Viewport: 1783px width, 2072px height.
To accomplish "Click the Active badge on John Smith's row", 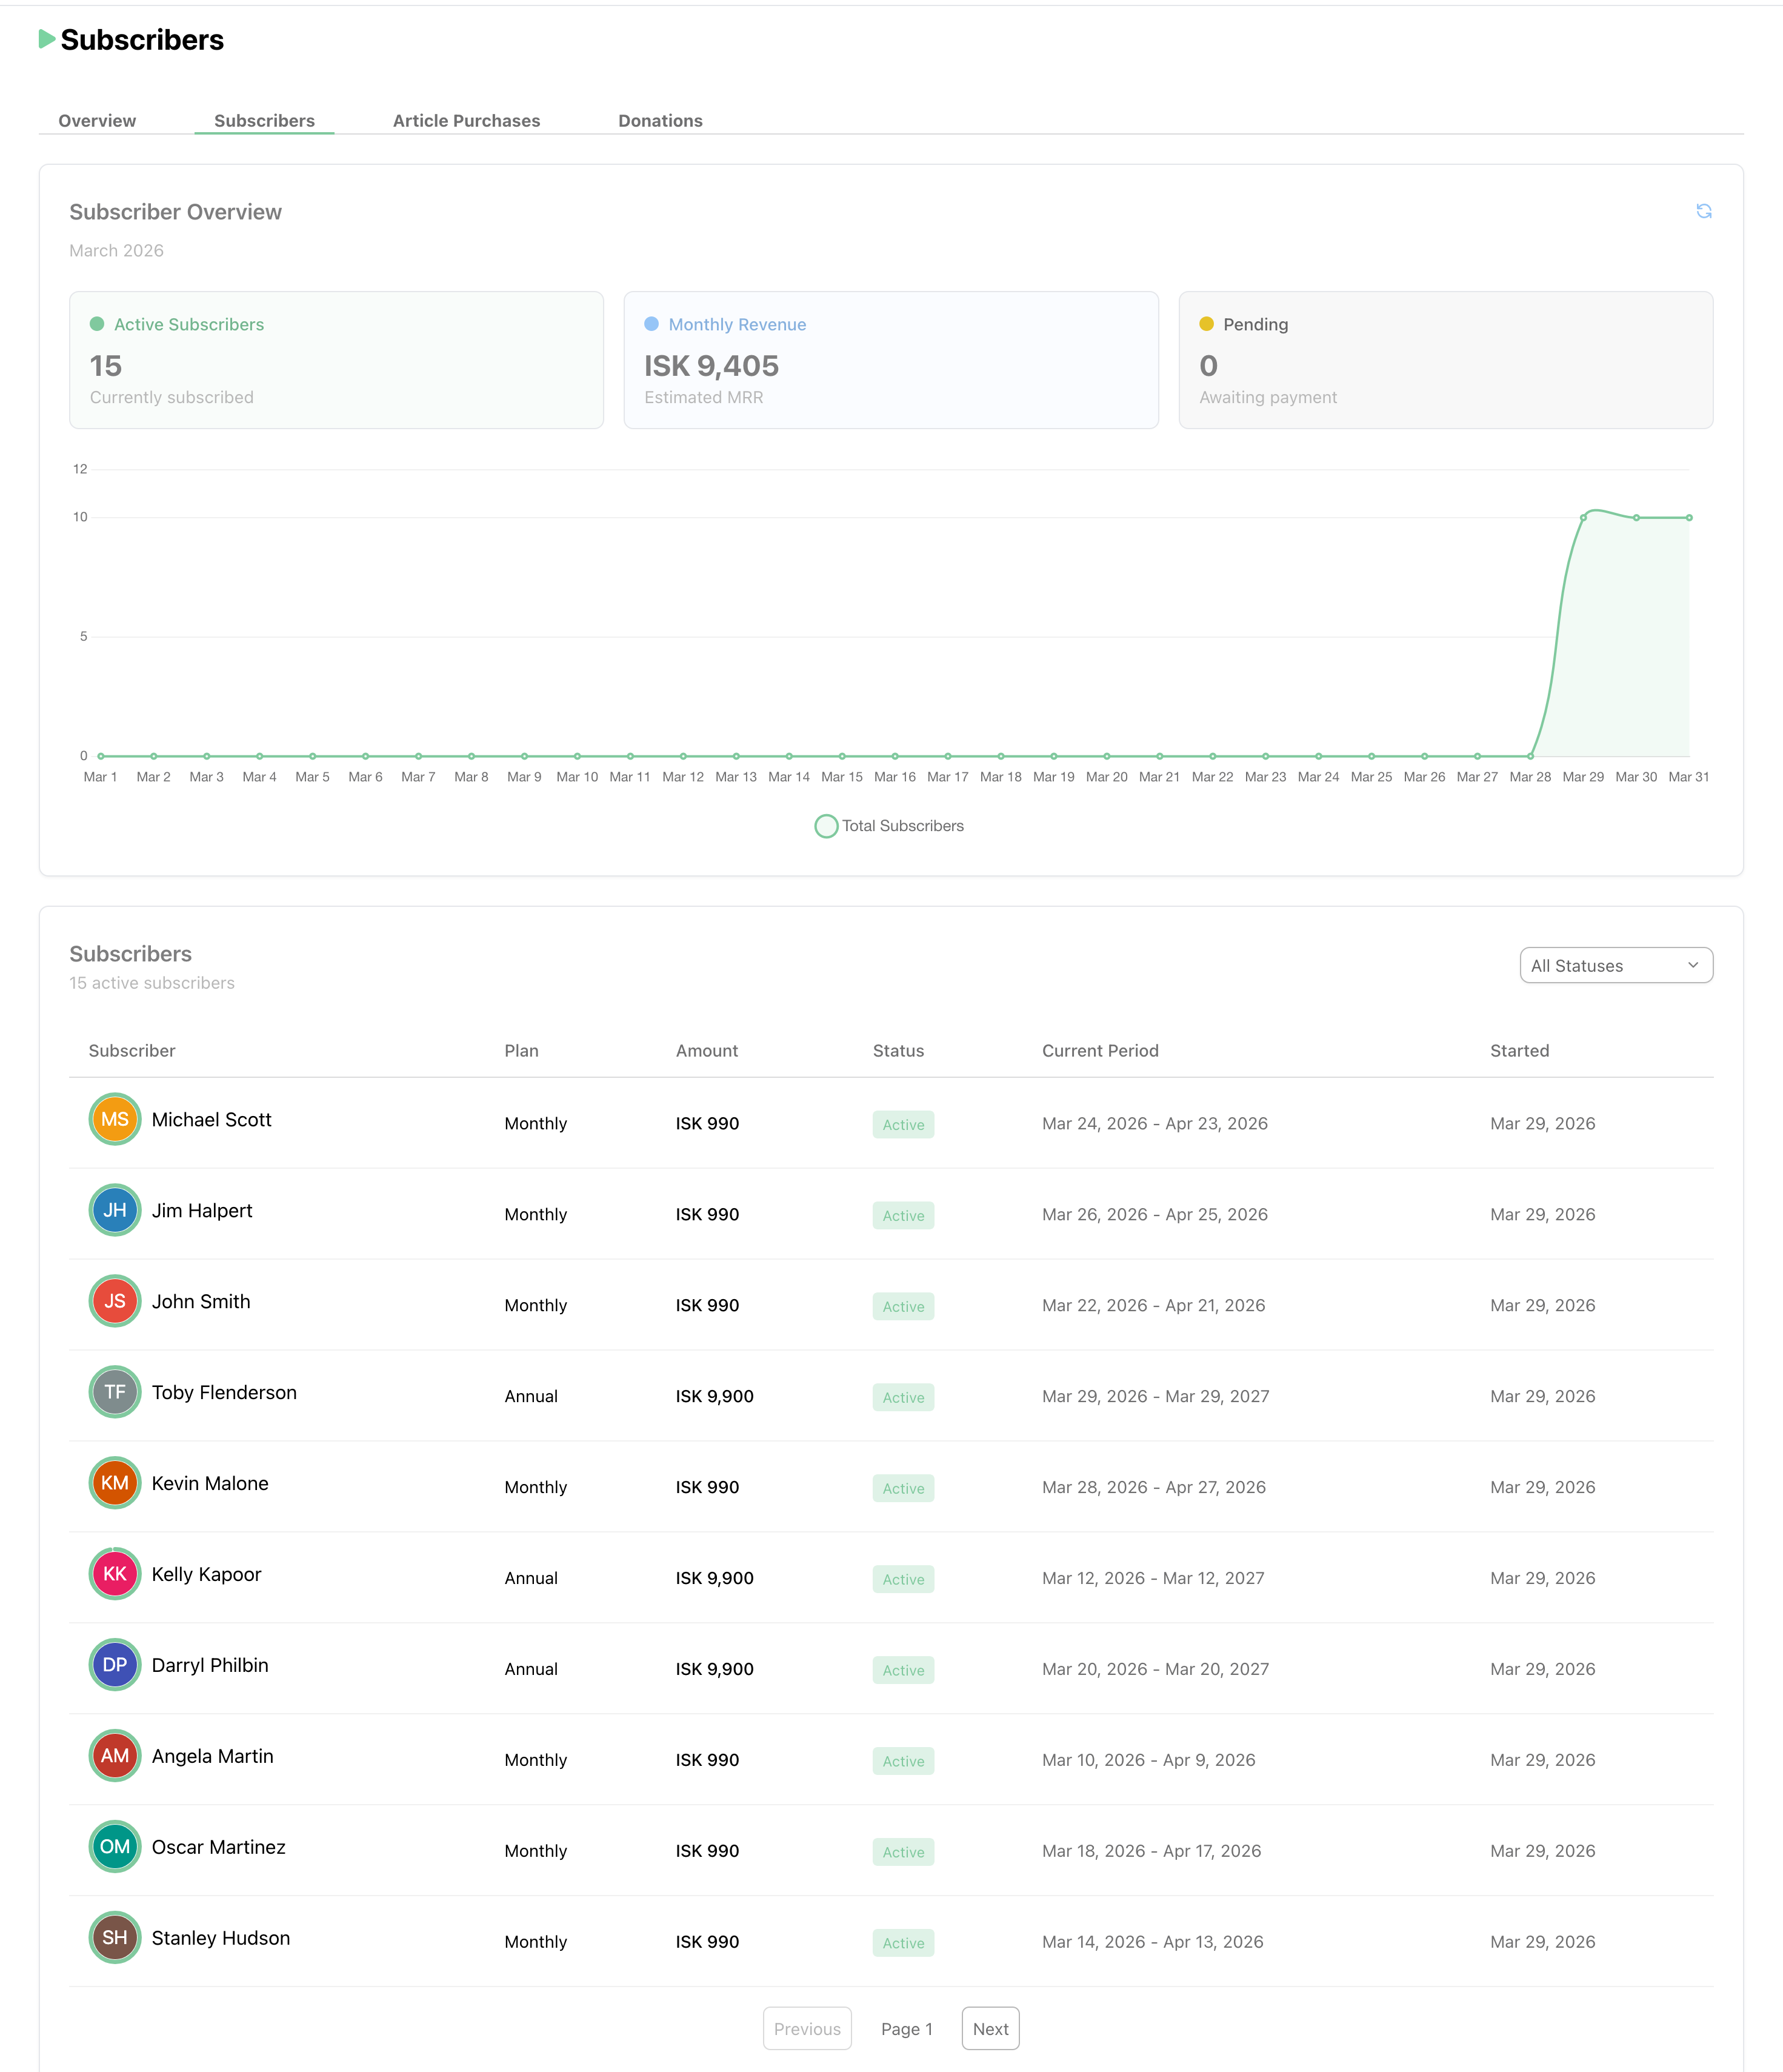I will coord(902,1306).
